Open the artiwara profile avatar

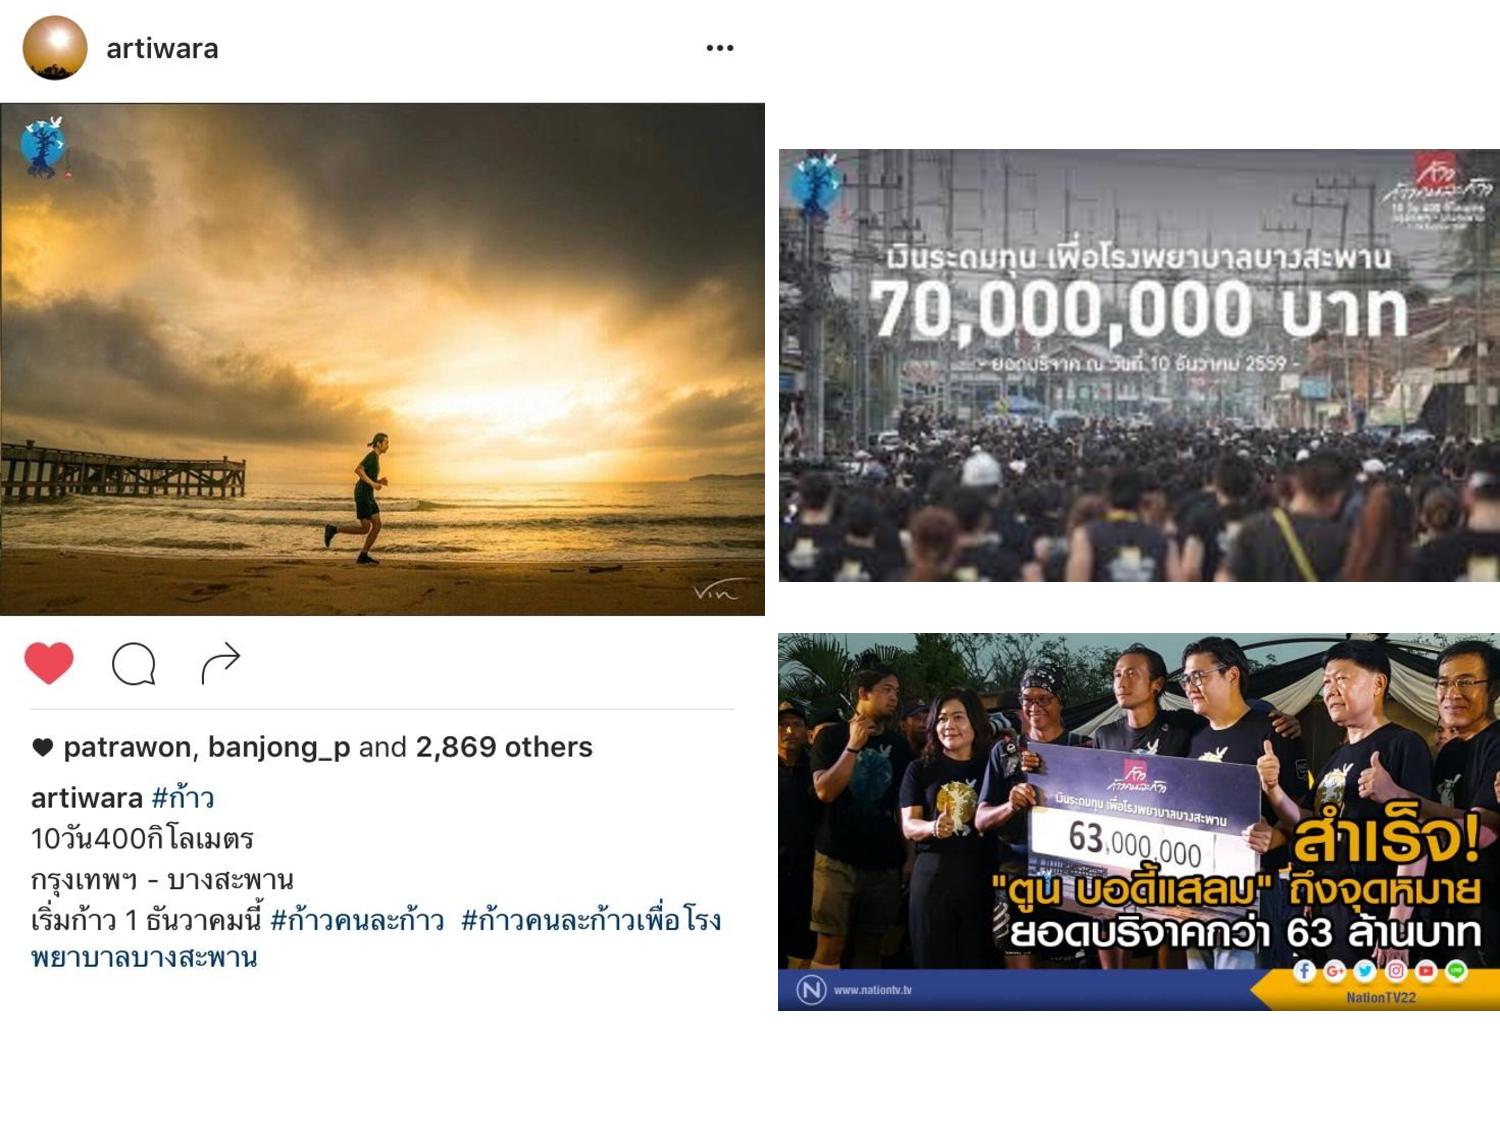pyautogui.click(x=55, y=47)
